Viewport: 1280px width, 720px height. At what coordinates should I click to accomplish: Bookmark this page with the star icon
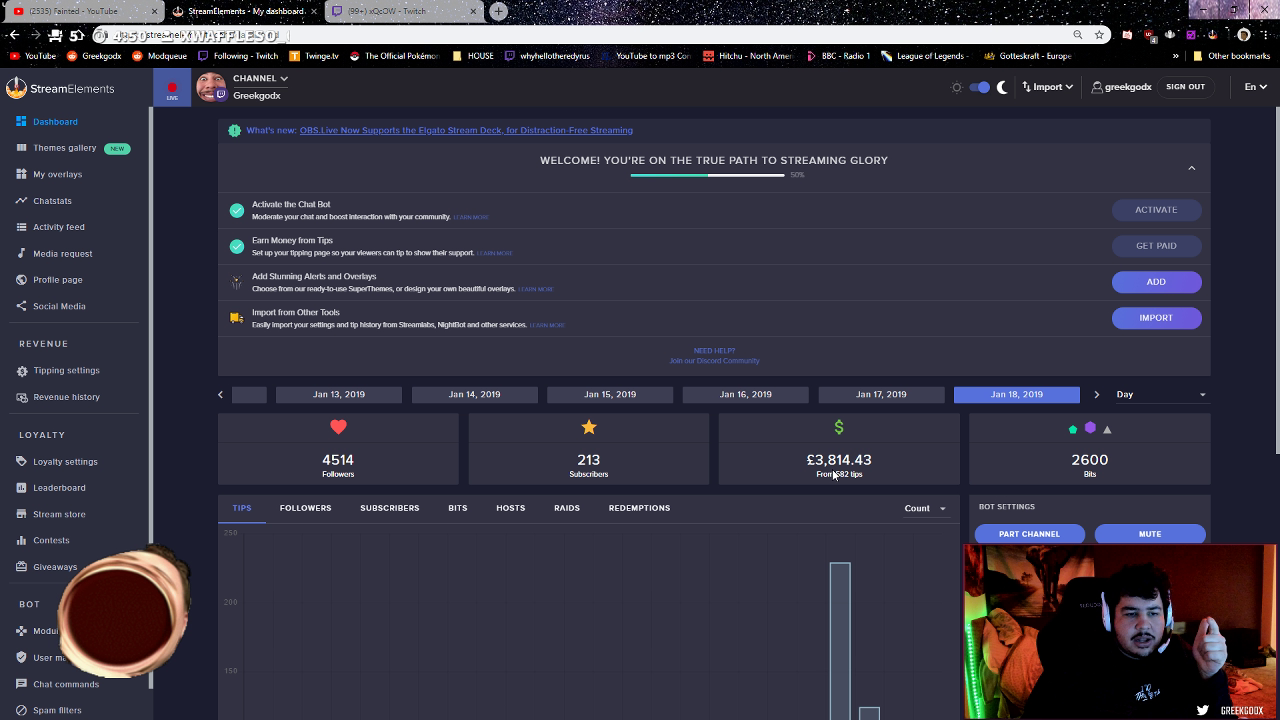[1099, 34]
